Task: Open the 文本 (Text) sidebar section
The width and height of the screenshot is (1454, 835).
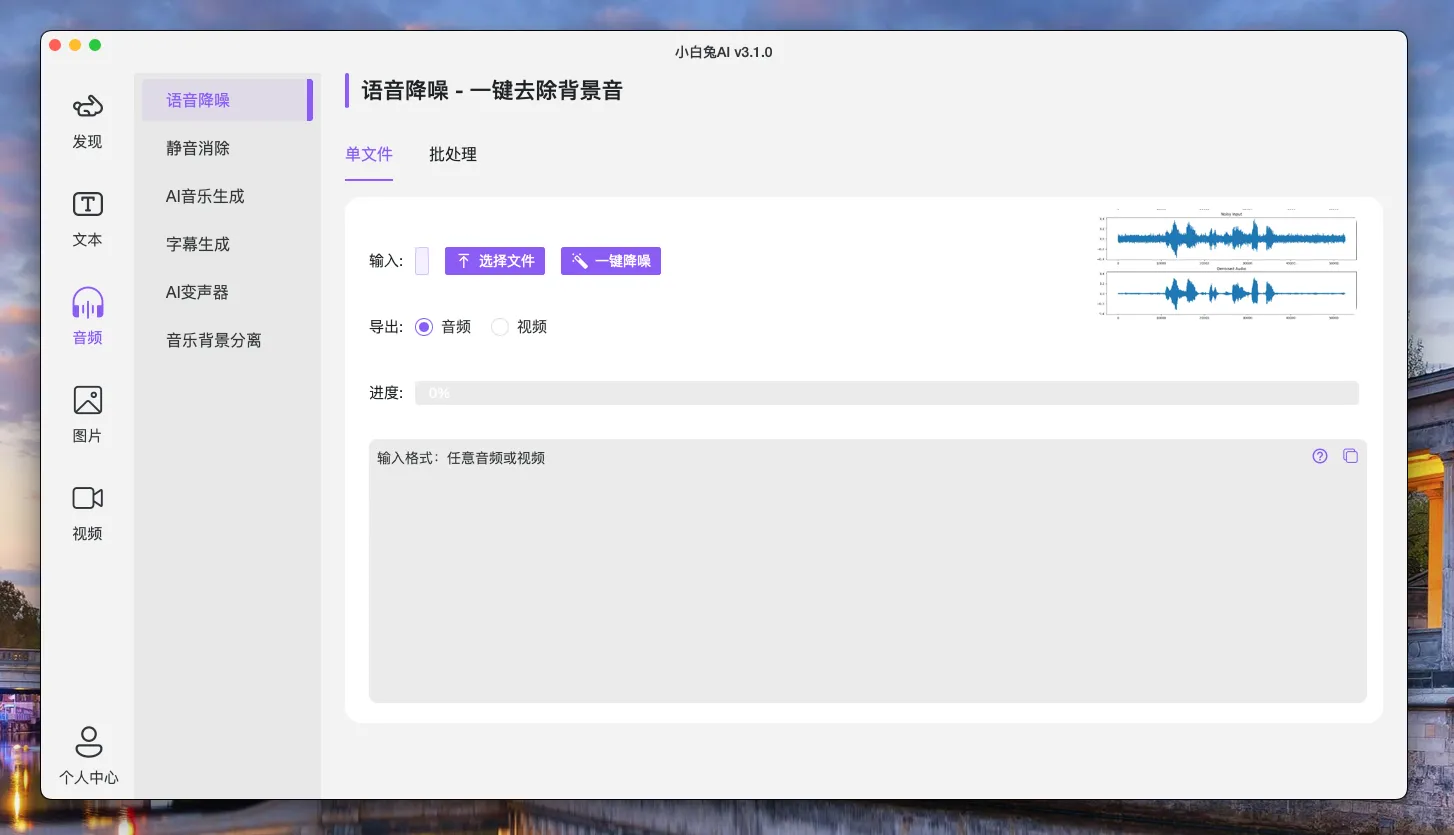Action: click(x=88, y=218)
